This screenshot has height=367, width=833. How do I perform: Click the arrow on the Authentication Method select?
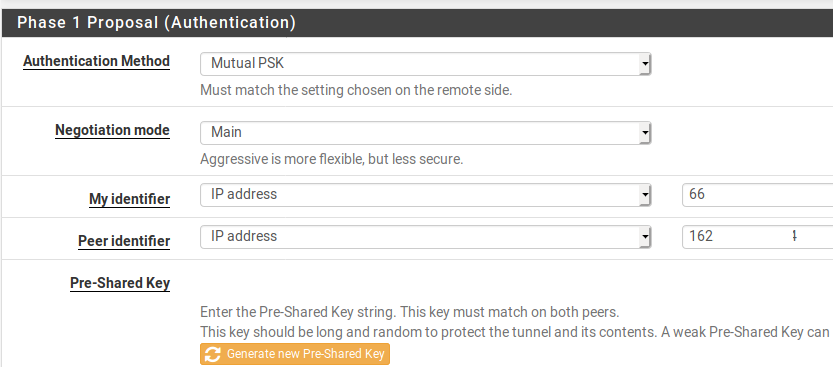click(x=644, y=64)
